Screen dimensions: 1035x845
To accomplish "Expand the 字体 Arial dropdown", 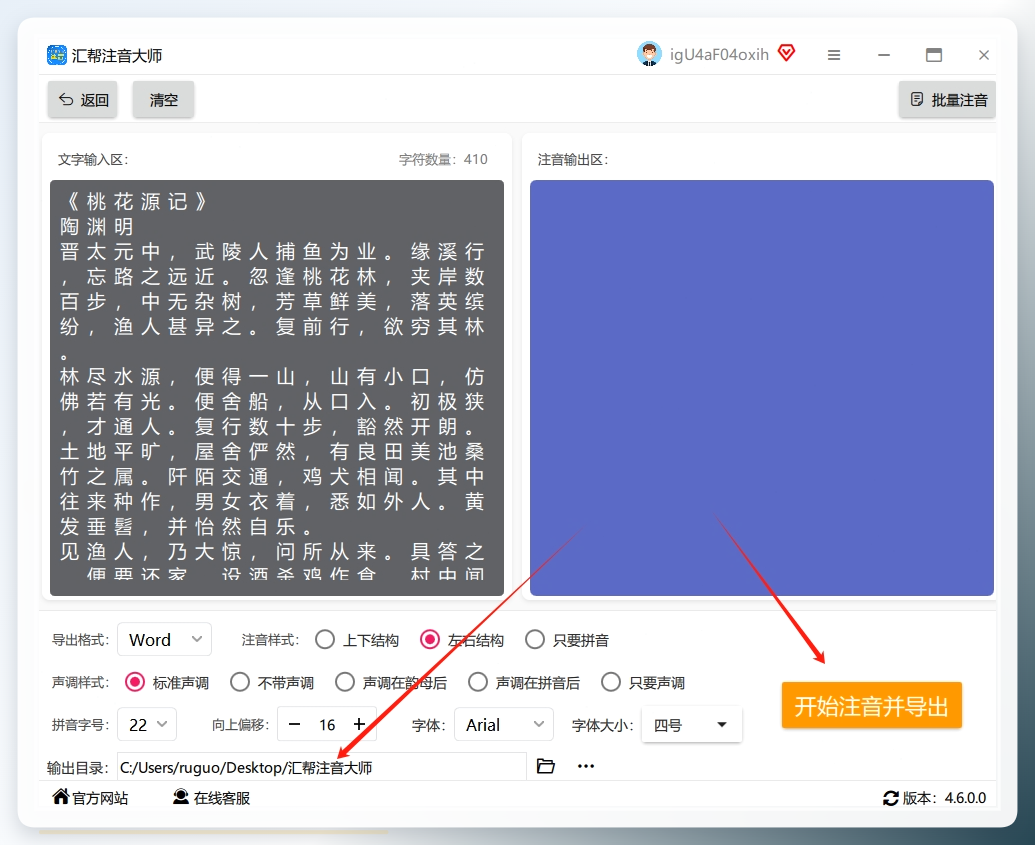I will pyautogui.click(x=504, y=725).
